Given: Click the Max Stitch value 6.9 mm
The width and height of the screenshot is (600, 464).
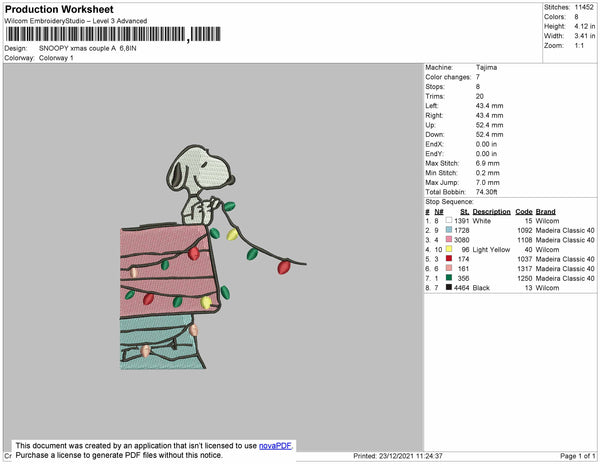Looking at the screenshot, I should tap(488, 163).
